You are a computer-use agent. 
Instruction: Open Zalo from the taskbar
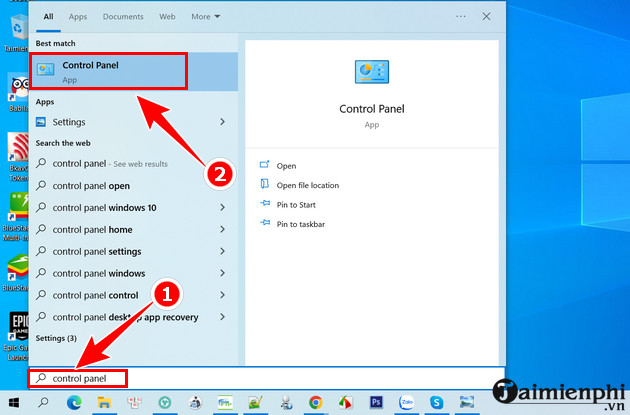click(407, 402)
